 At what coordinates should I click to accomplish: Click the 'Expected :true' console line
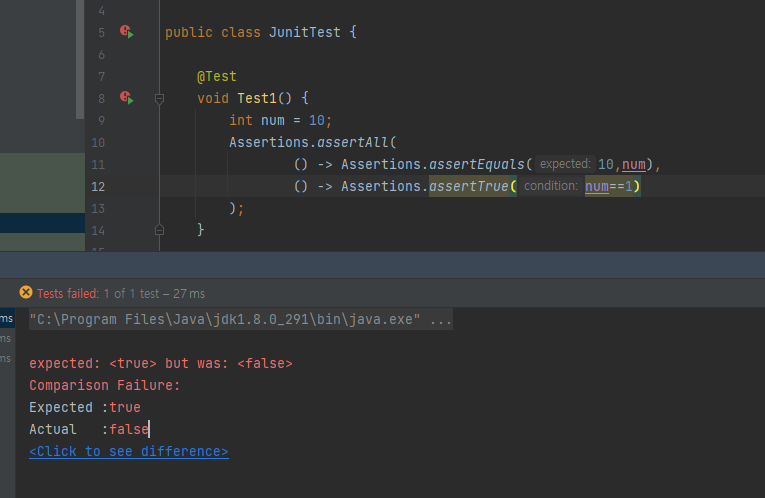coord(85,407)
